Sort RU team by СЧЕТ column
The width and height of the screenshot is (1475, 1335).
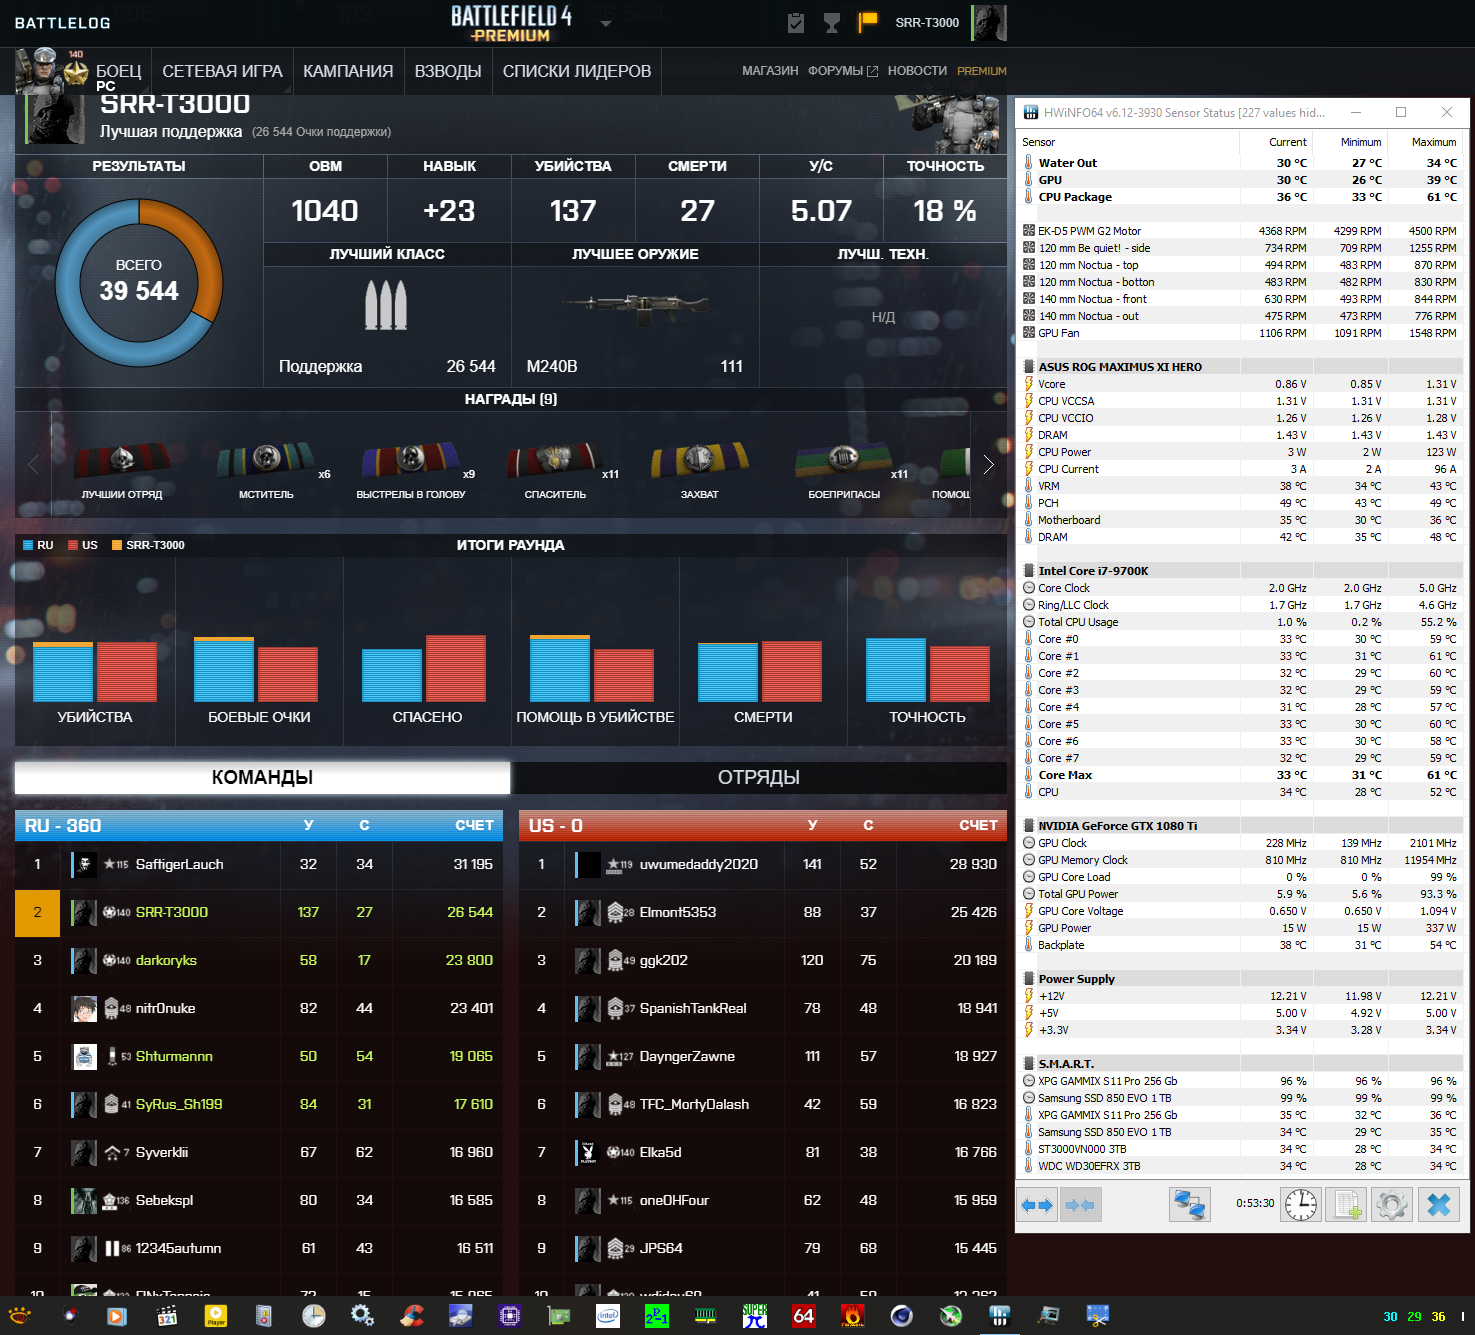[x=474, y=825]
